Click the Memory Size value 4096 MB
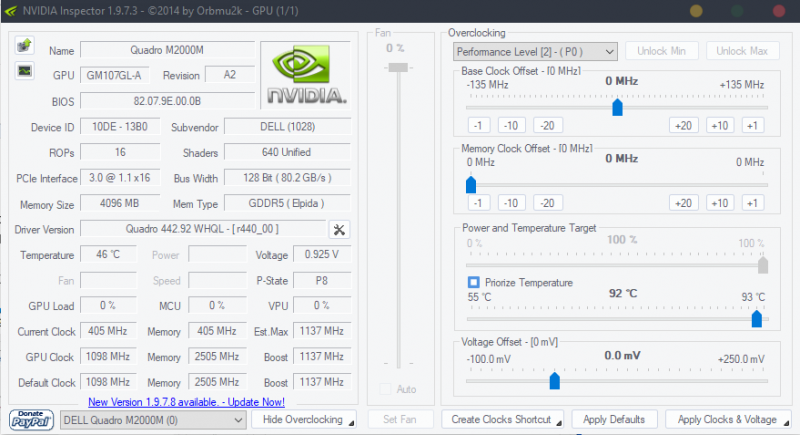Screen dimensions: 800x435 pyautogui.click(x=120, y=203)
